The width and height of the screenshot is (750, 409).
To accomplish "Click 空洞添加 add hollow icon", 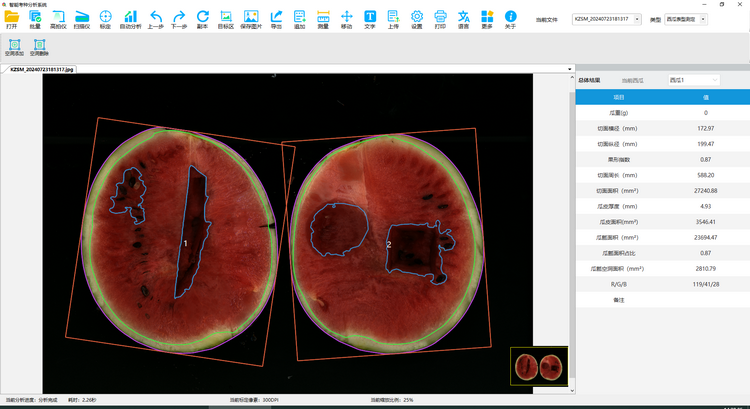I will [15, 47].
